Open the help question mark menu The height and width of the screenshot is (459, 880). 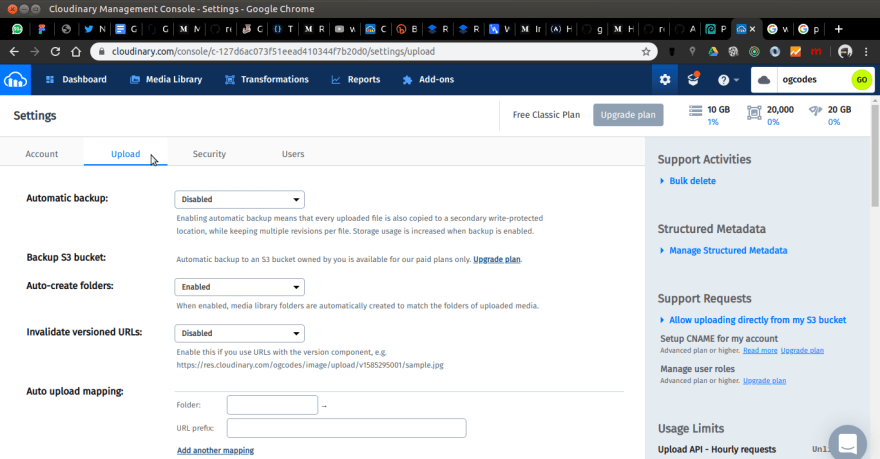728,80
